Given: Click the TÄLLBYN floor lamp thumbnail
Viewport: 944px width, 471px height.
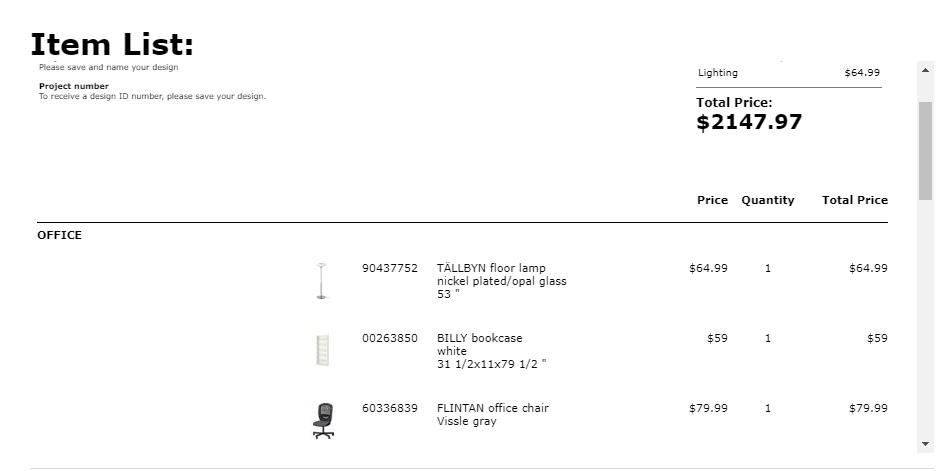Looking at the screenshot, I should (x=322, y=281).
